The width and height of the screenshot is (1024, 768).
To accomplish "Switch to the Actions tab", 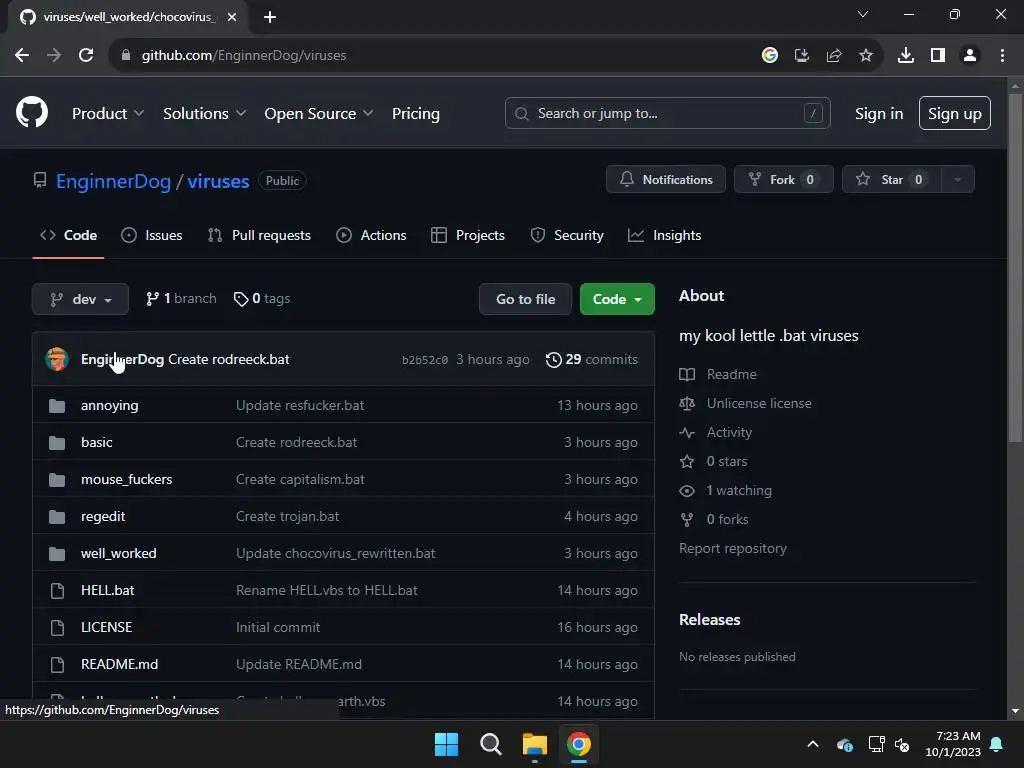I will coord(371,235).
